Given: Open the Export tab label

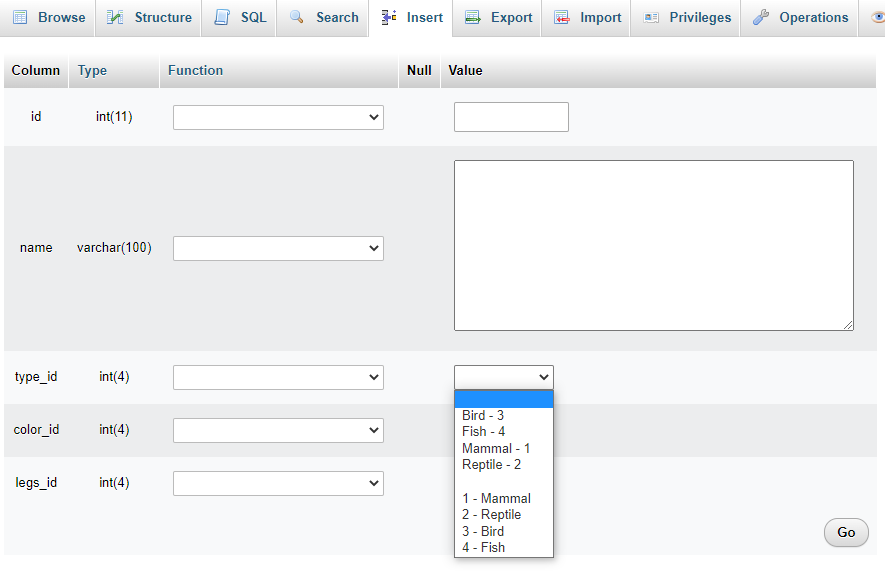Looking at the screenshot, I should 511,18.
